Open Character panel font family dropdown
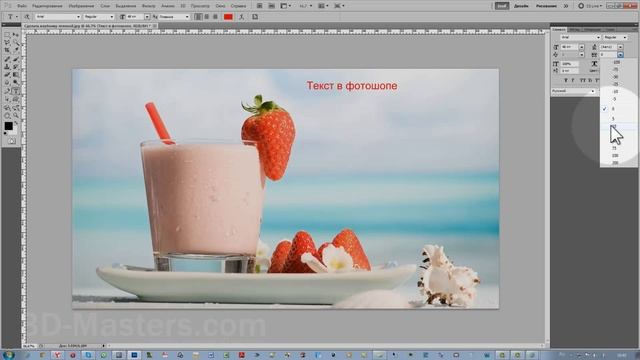Screen dimensions: 640x360 coord(598,37)
